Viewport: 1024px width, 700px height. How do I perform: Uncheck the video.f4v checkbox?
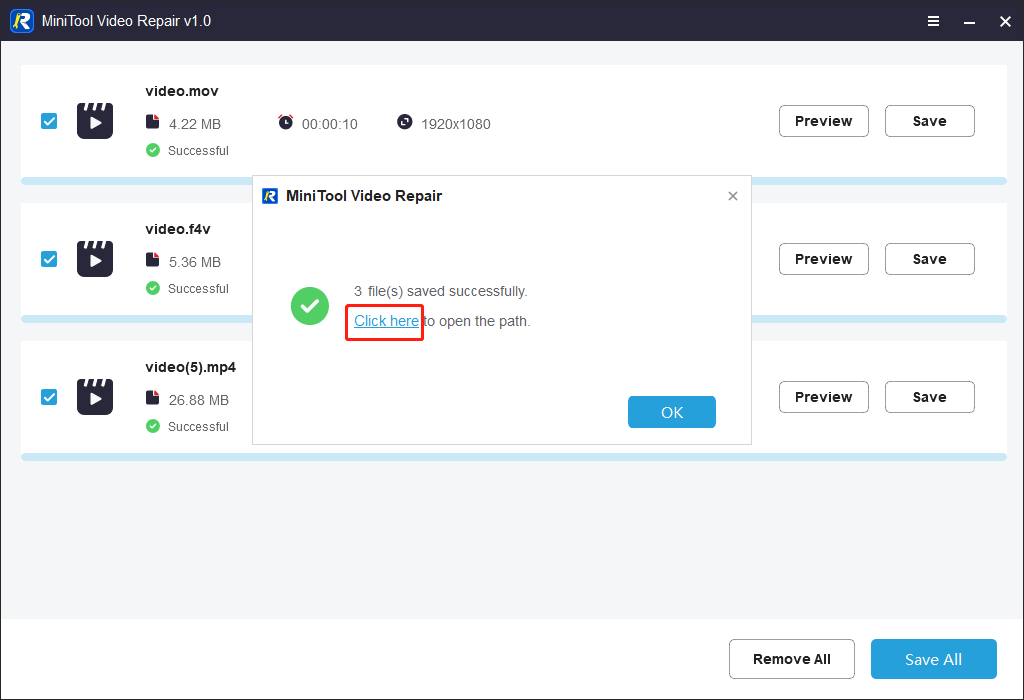coord(49,259)
